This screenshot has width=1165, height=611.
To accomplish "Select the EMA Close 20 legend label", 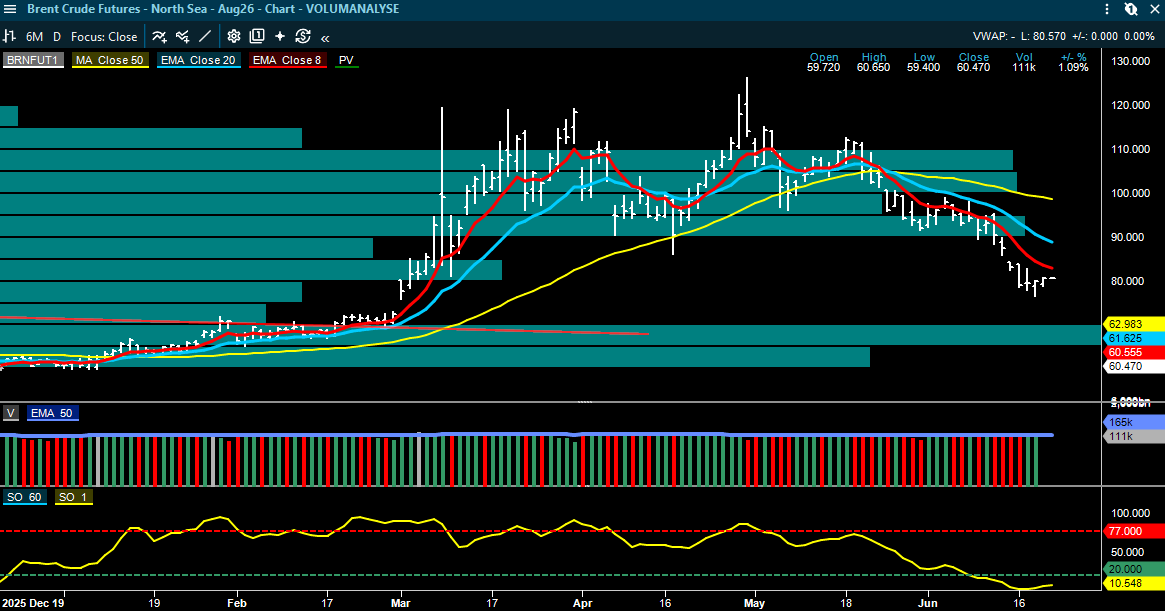I will (x=198, y=60).
